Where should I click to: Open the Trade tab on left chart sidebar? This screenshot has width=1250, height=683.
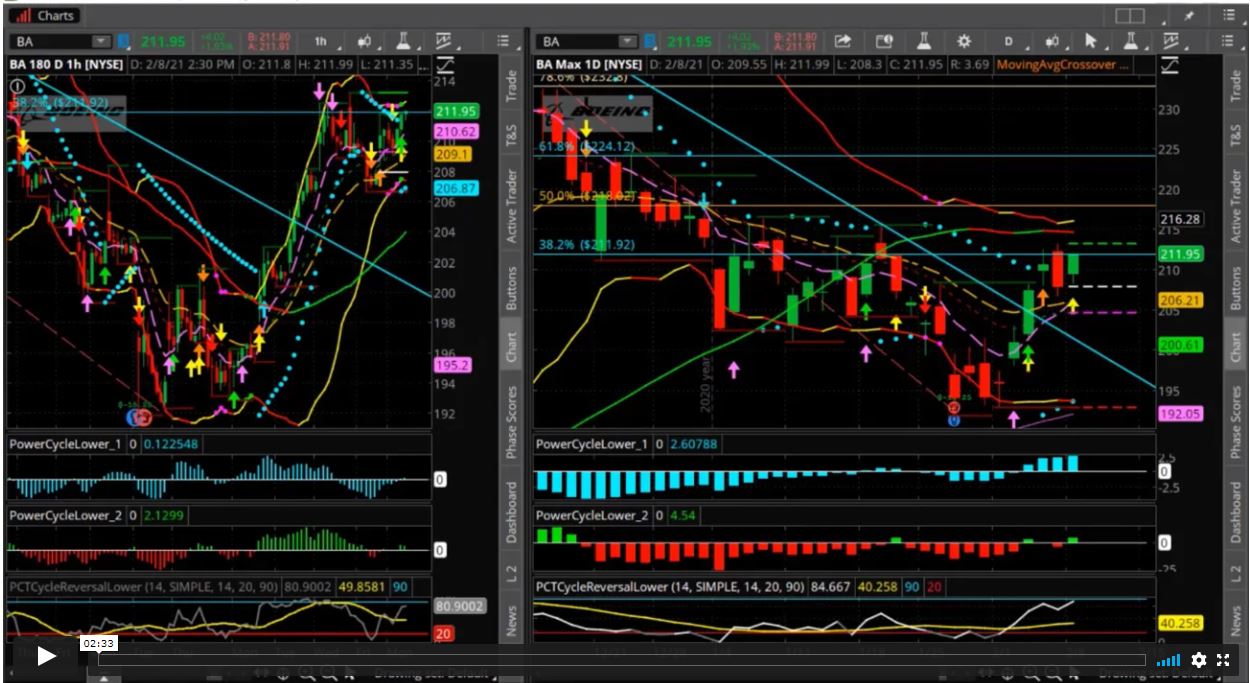coord(512,85)
